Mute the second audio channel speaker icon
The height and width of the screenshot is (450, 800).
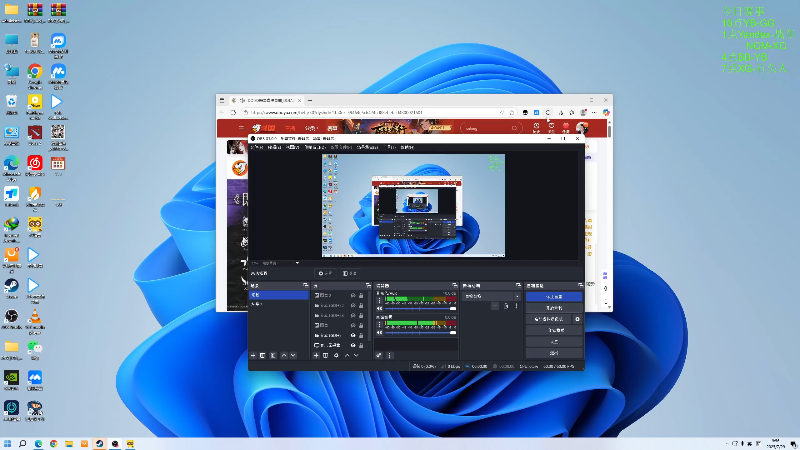tap(379, 333)
